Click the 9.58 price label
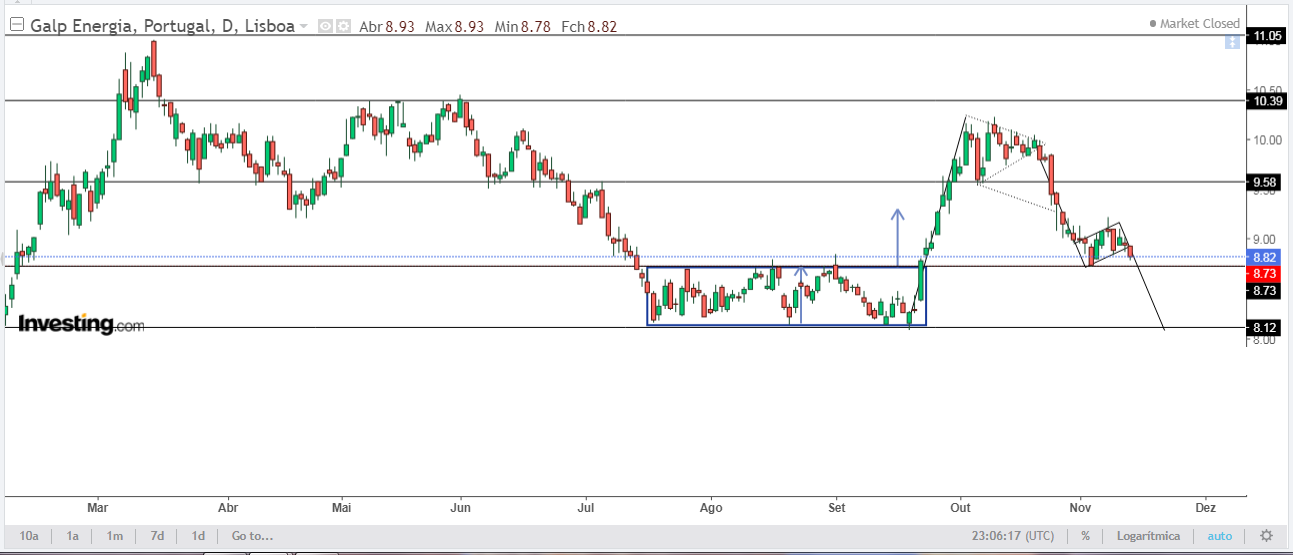 tap(1266, 182)
